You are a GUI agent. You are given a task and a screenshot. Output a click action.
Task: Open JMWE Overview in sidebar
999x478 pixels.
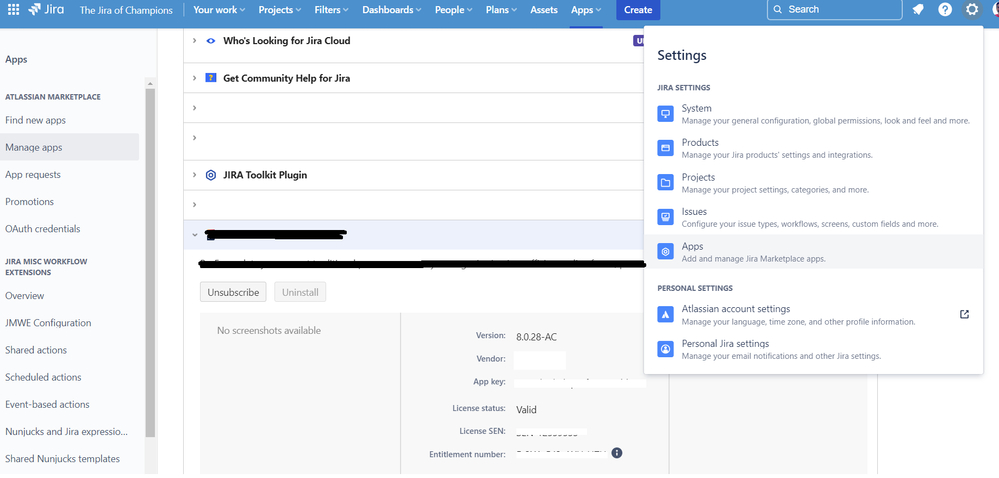pos(25,296)
